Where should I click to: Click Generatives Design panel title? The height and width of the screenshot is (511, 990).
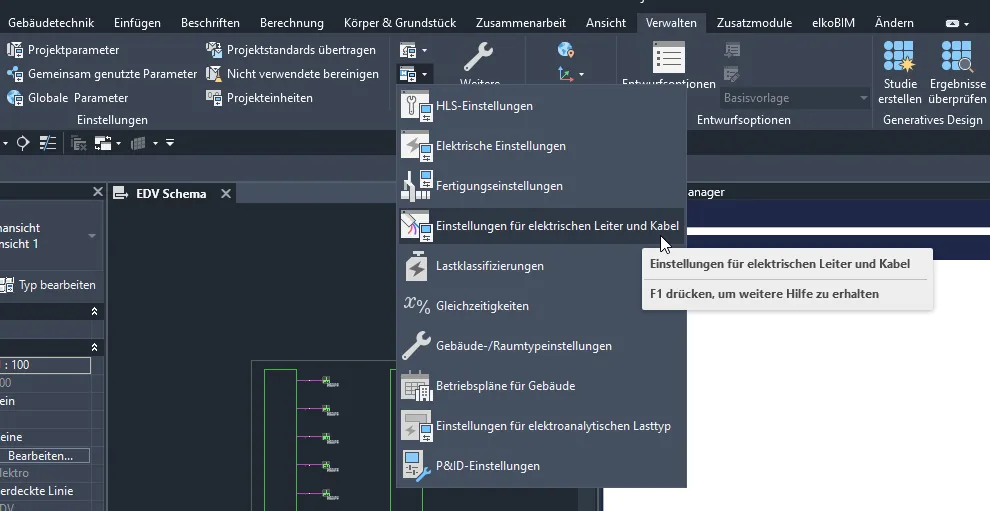click(933, 120)
